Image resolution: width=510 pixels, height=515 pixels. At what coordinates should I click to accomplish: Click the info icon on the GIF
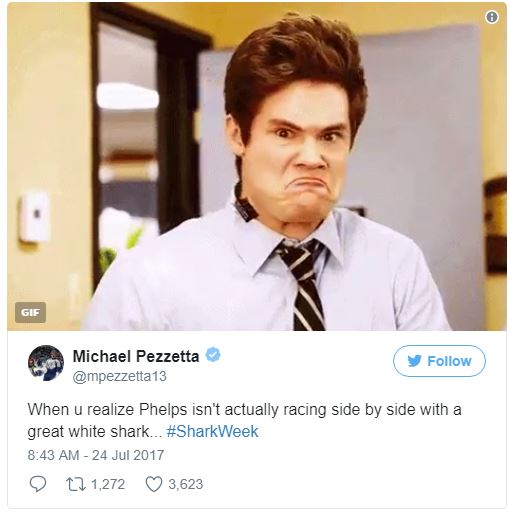click(x=492, y=17)
